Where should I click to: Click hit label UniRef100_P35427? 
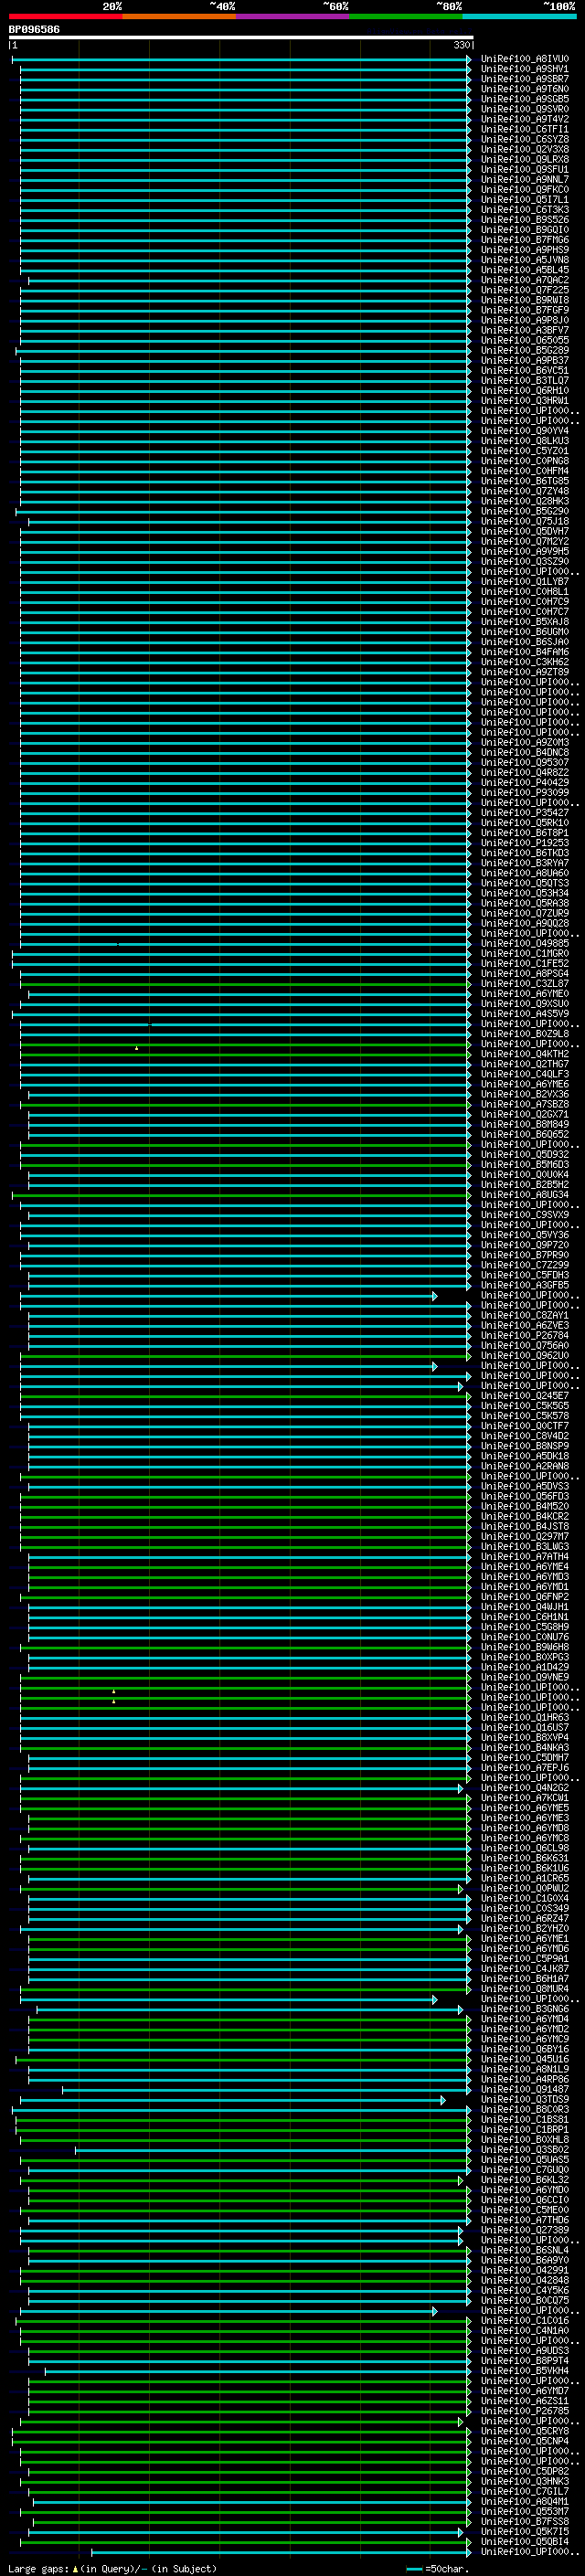(x=525, y=813)
